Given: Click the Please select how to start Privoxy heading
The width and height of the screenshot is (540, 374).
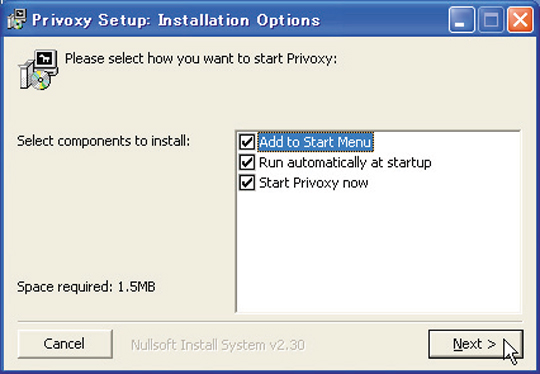Looking at the screenshot, I should click(x=201, y=59).
